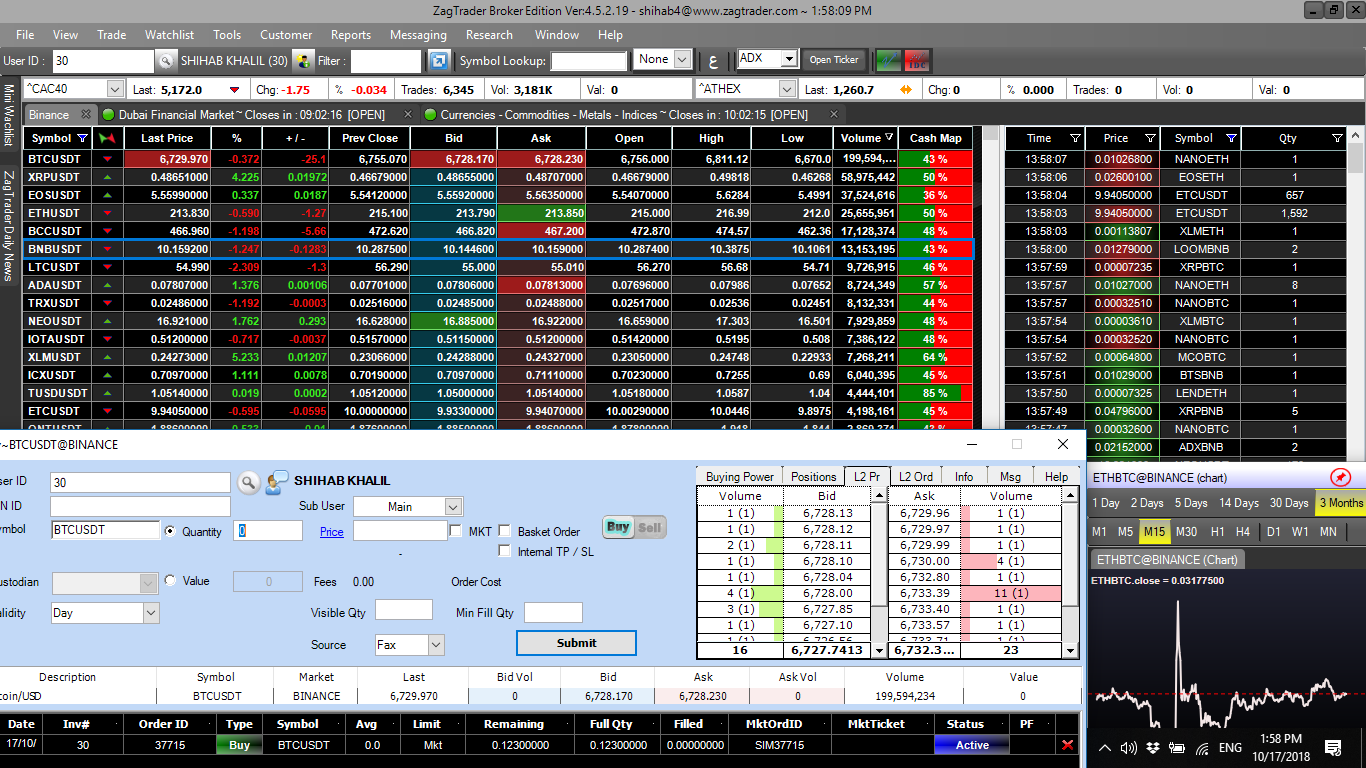Select the M15 chart interval
The image size is (1366, 768).
(x=1154, y=532)
